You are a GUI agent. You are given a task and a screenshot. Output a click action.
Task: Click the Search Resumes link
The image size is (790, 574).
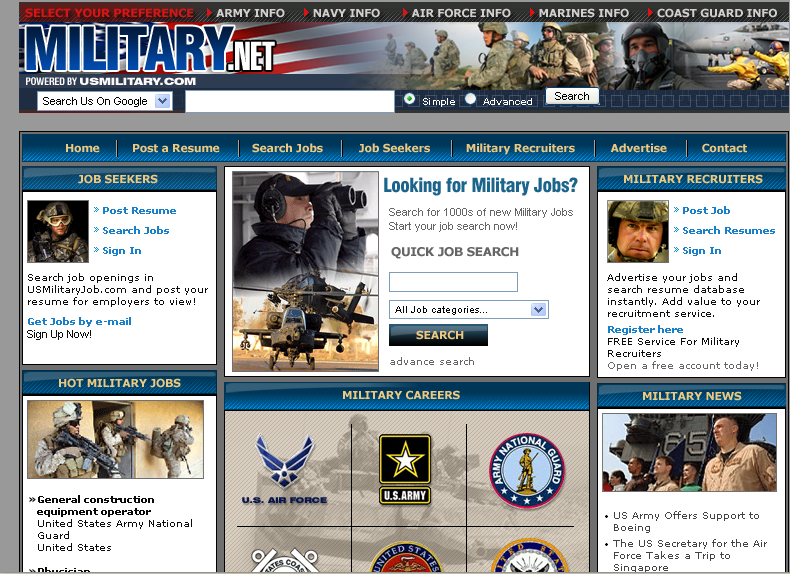[x=729, y=230]
